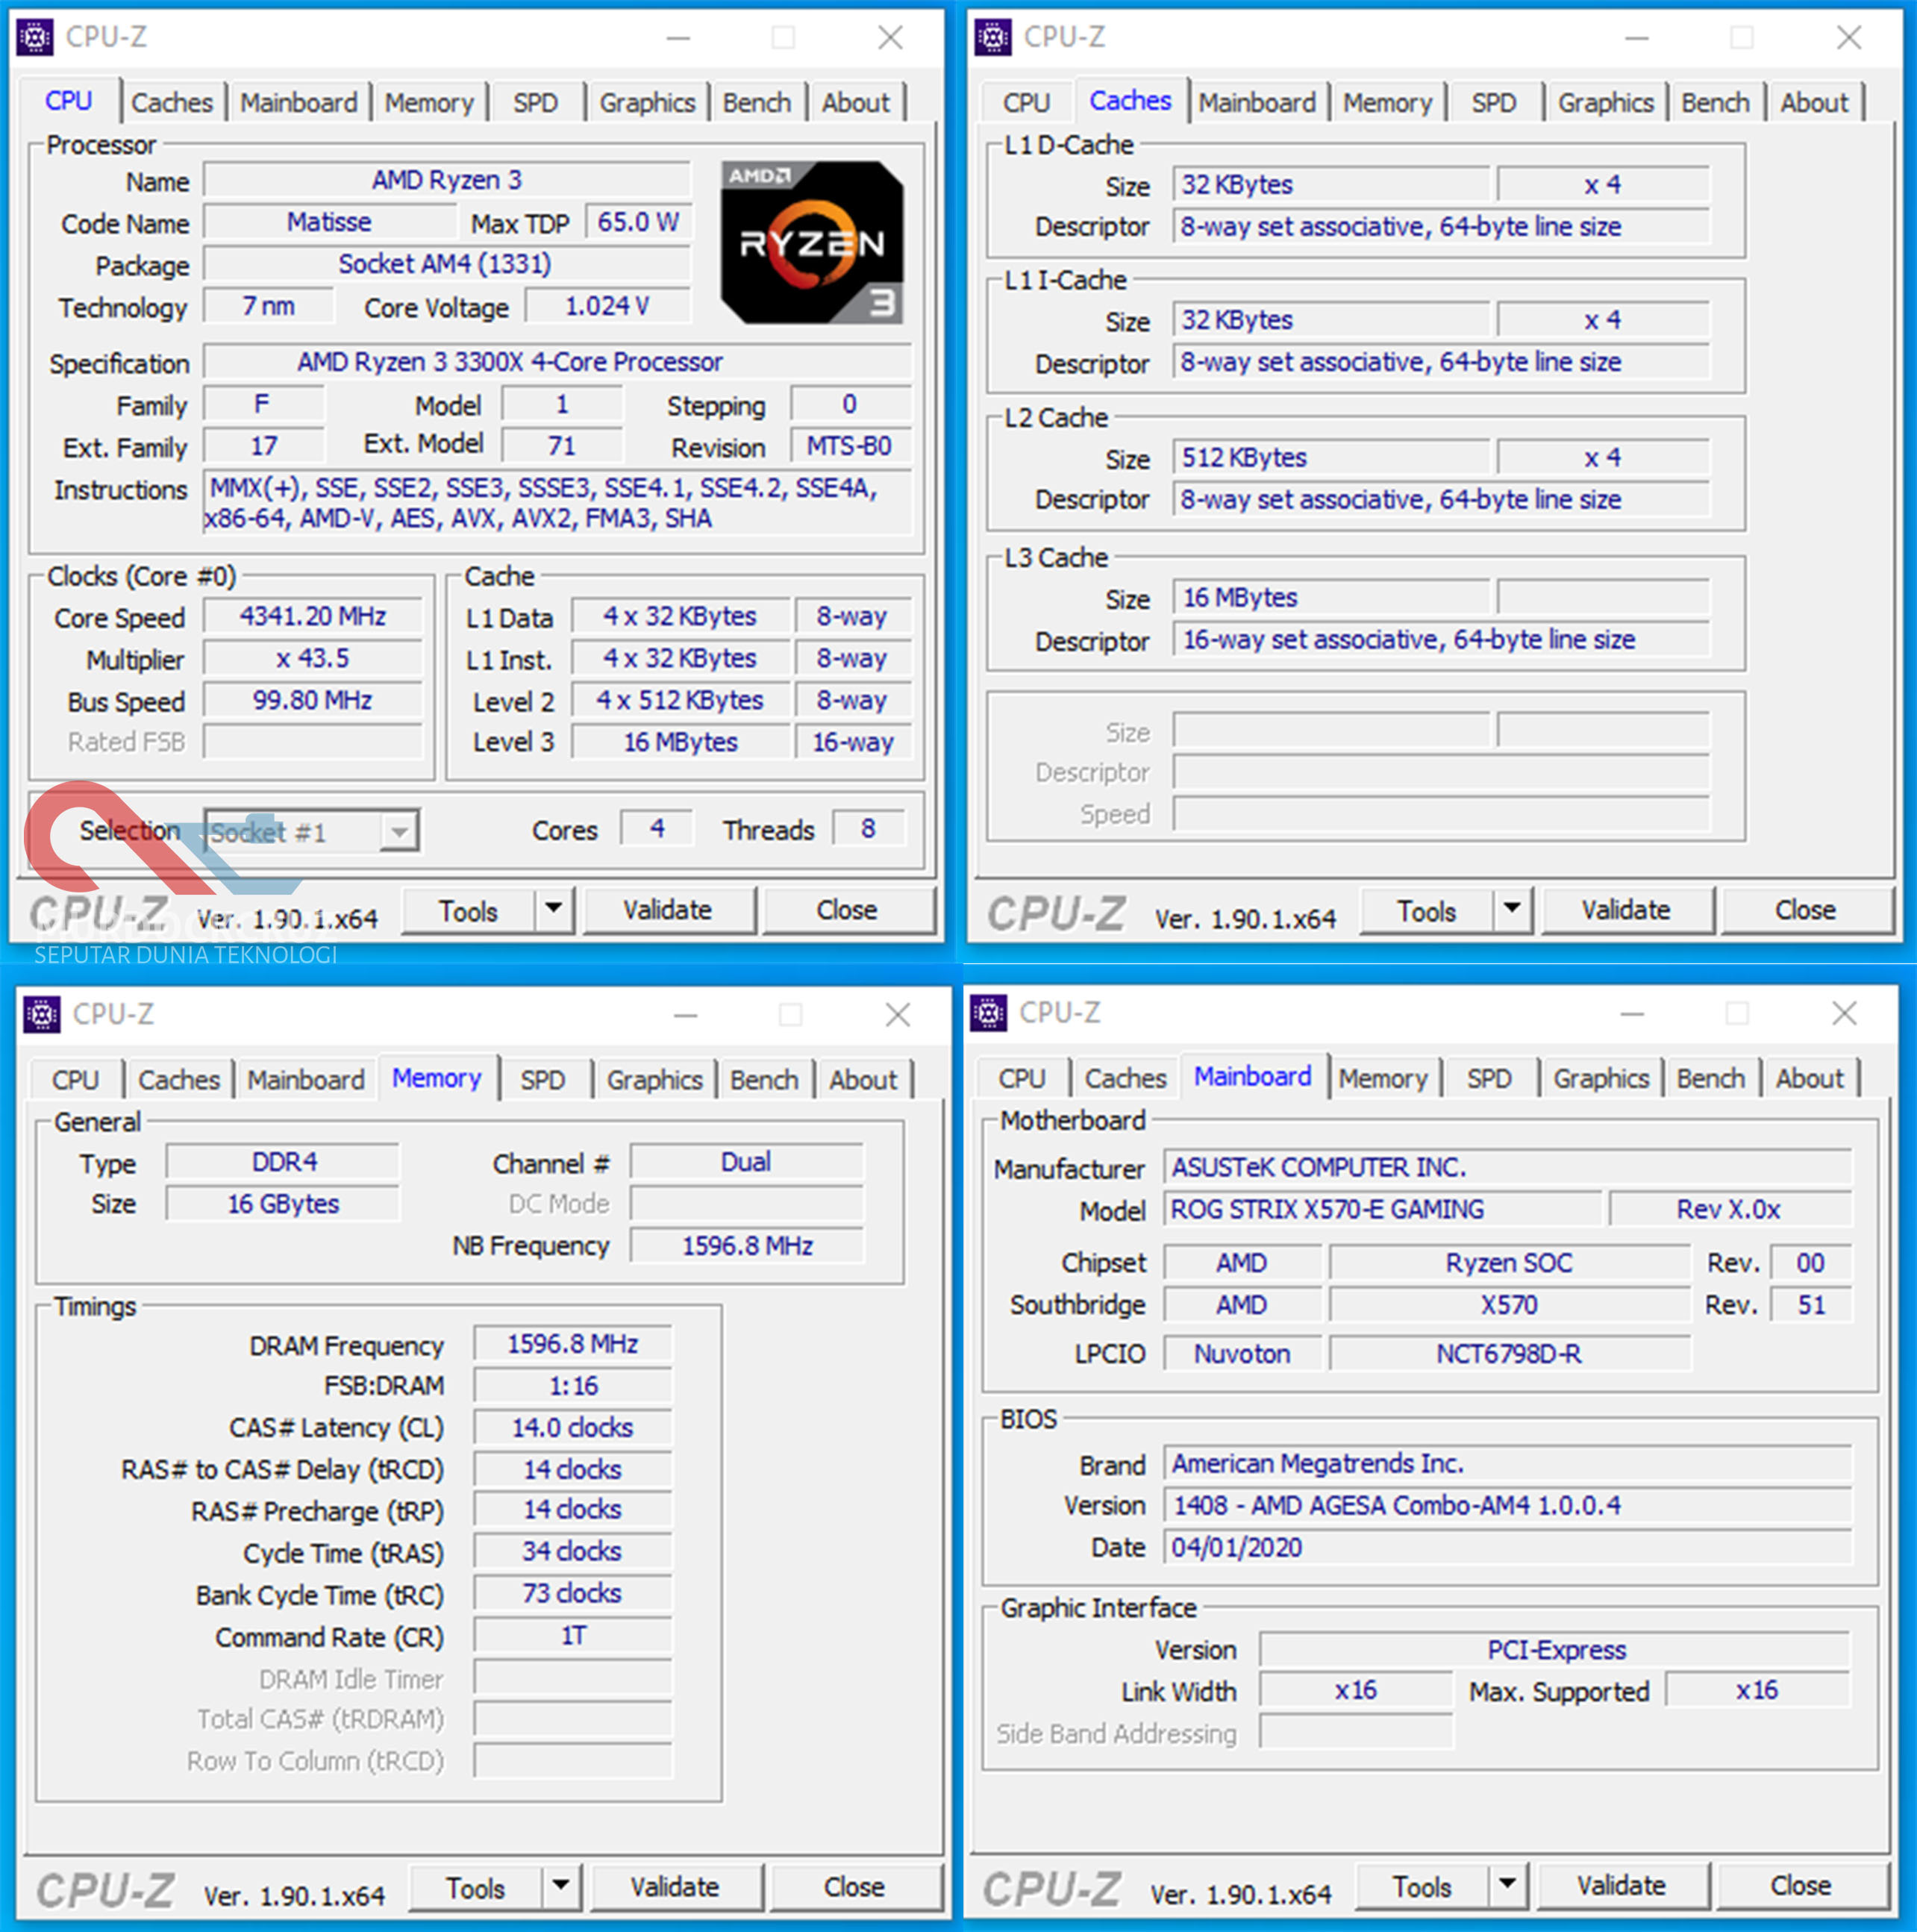This screenshot has height=1932, width=1917.
Task: Click L2 Cache size 512 KBytes in Caches window
Action: click(x=1331, y=458)
